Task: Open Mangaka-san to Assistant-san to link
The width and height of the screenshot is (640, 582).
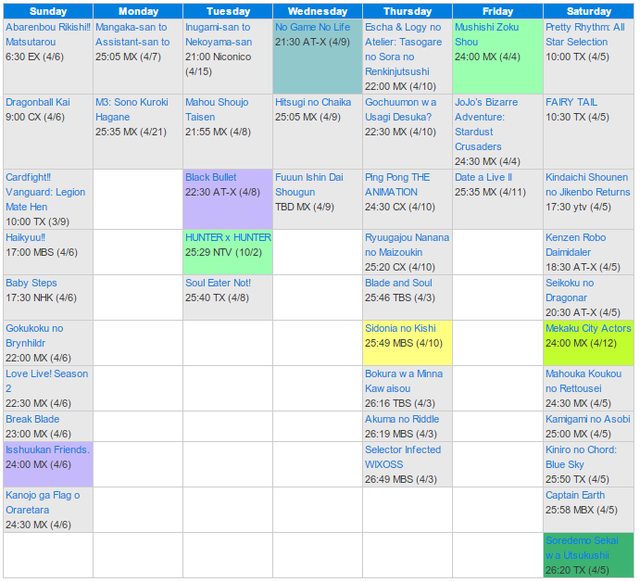Action: tap(132, 35)
